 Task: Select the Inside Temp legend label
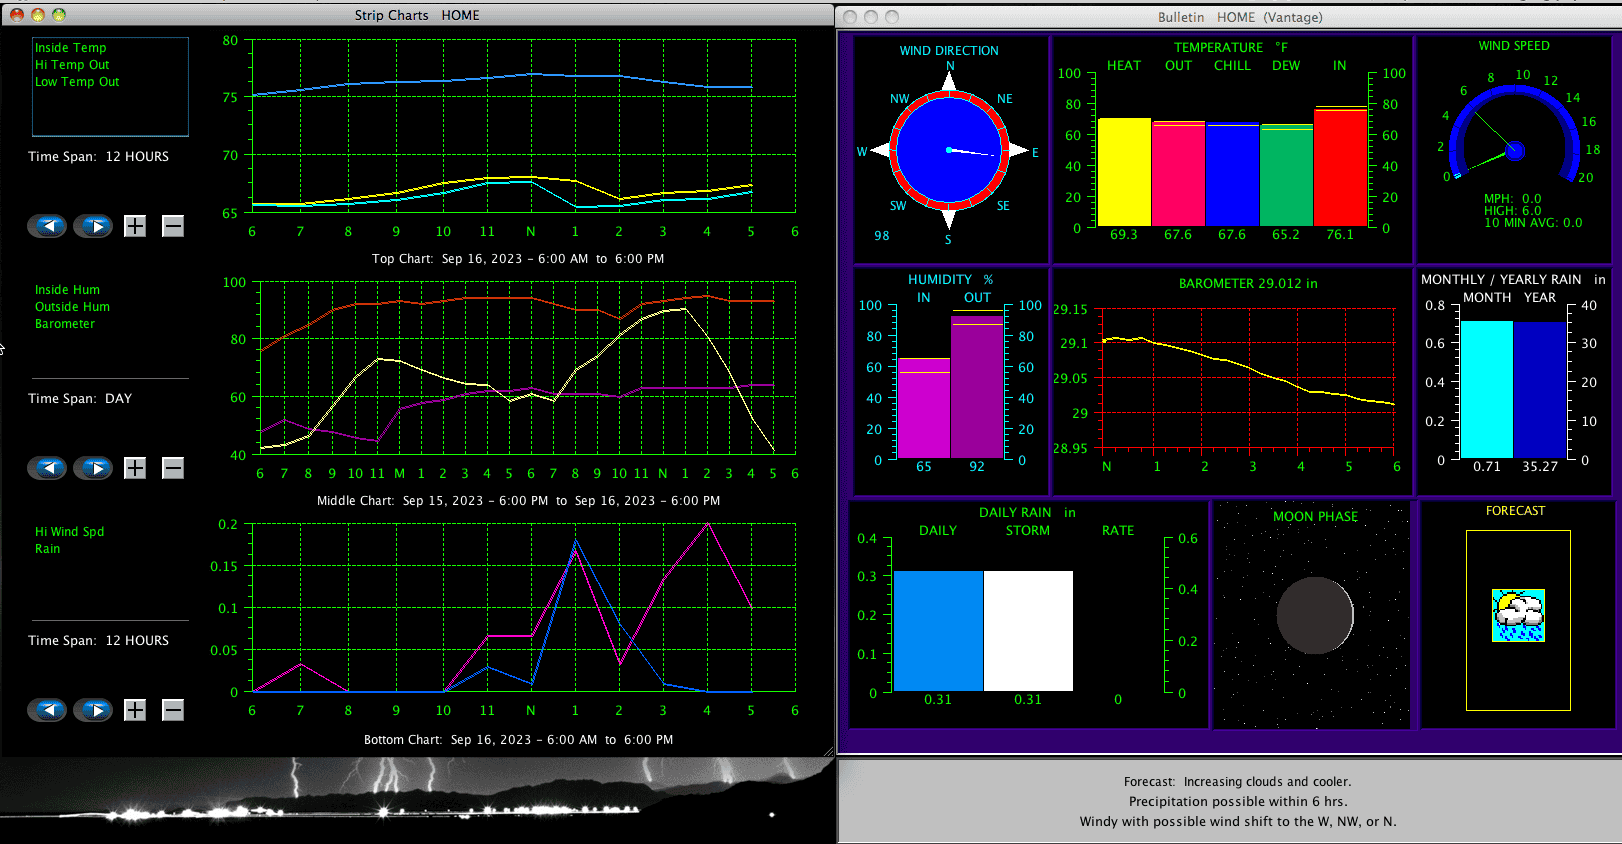click(x=70, y=48)
